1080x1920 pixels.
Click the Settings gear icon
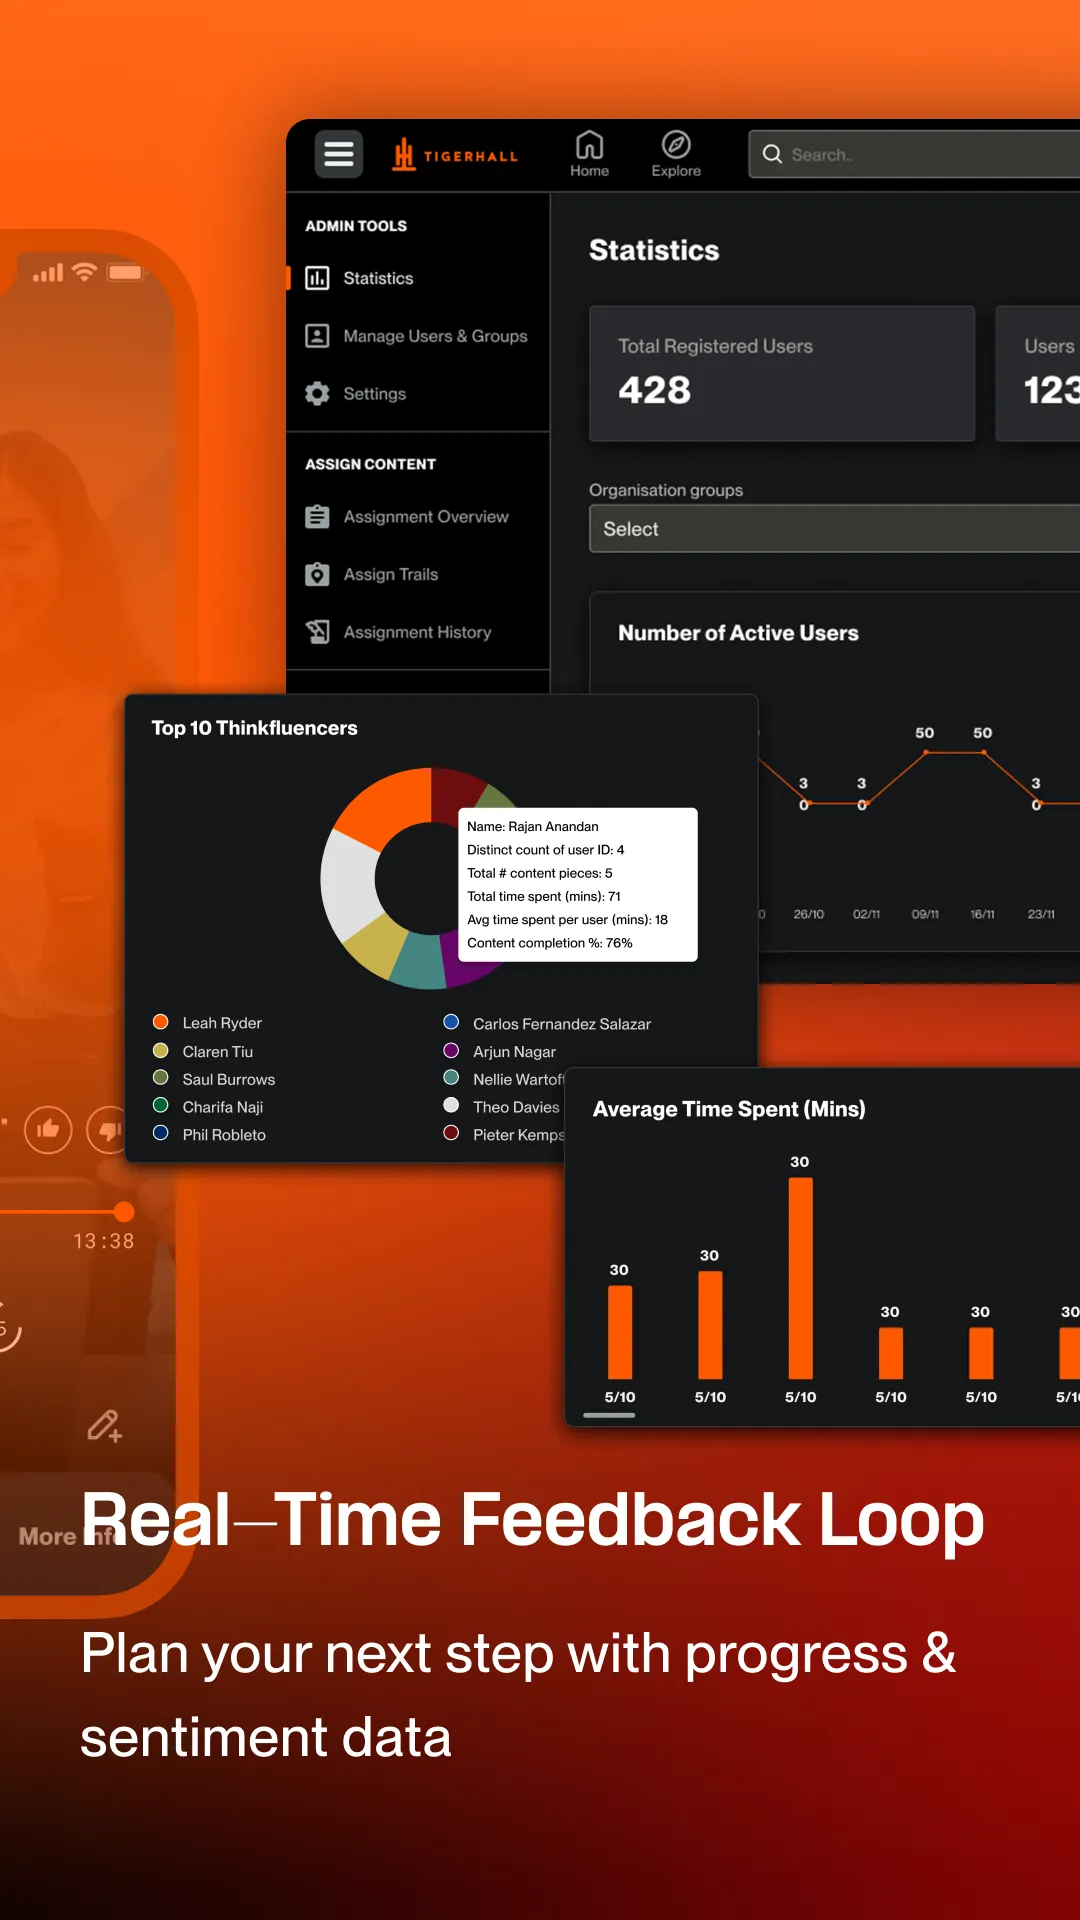coord(317,394)
